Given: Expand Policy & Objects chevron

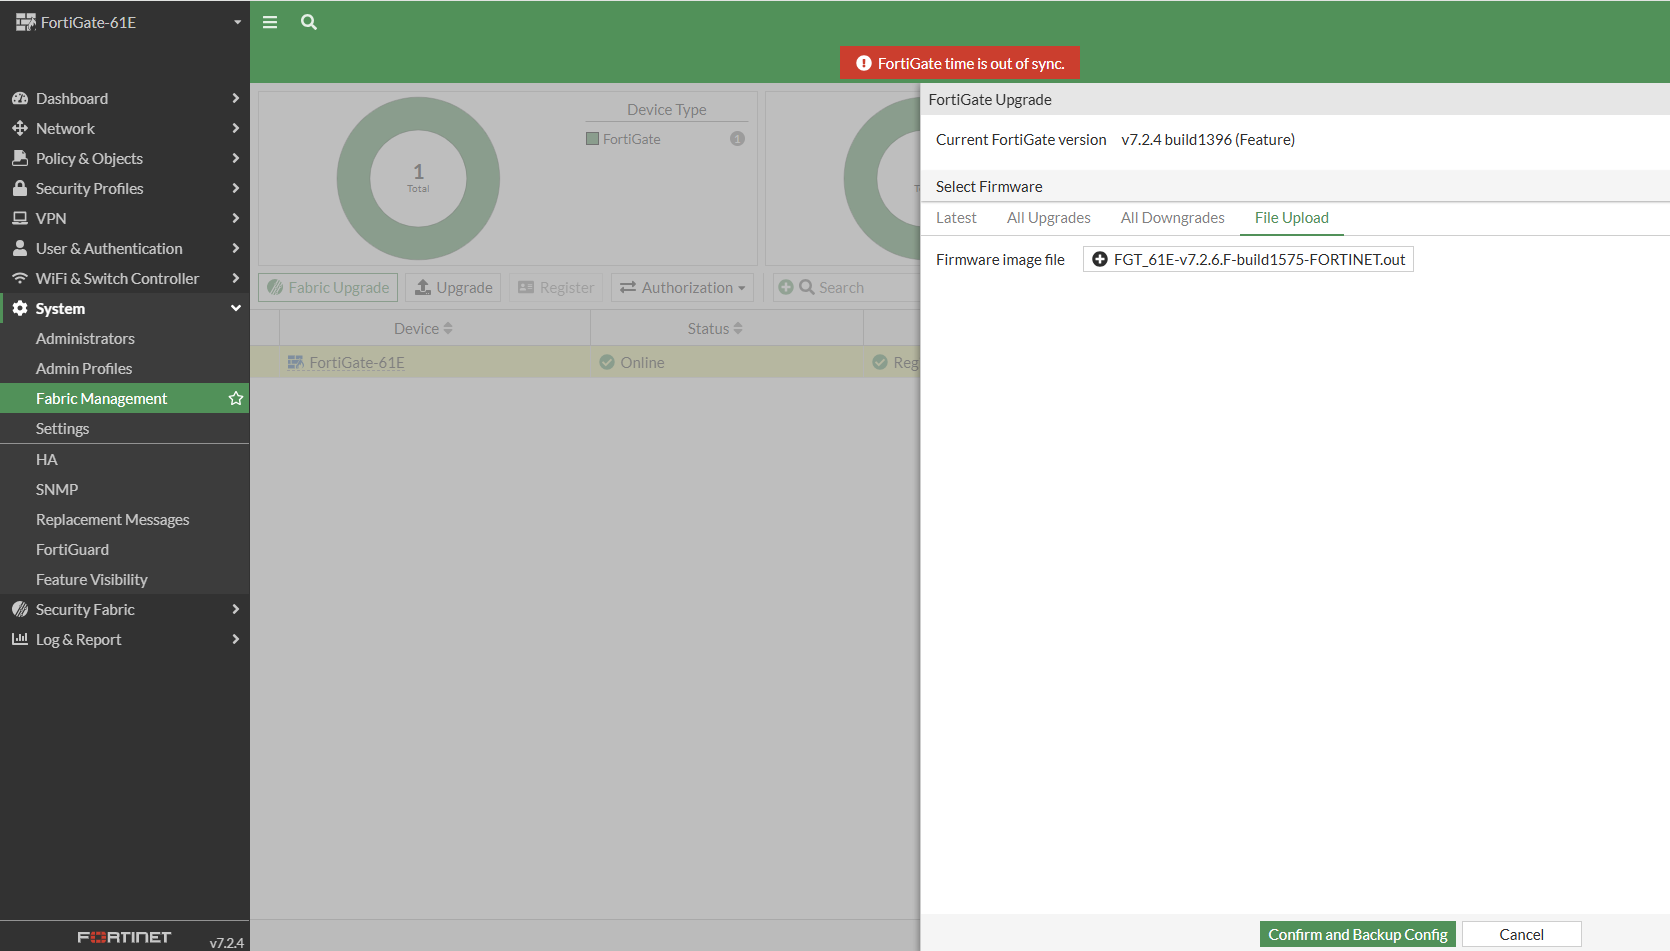Looking at the screenshot, I should pyautogui.click(x=236, y=158).
